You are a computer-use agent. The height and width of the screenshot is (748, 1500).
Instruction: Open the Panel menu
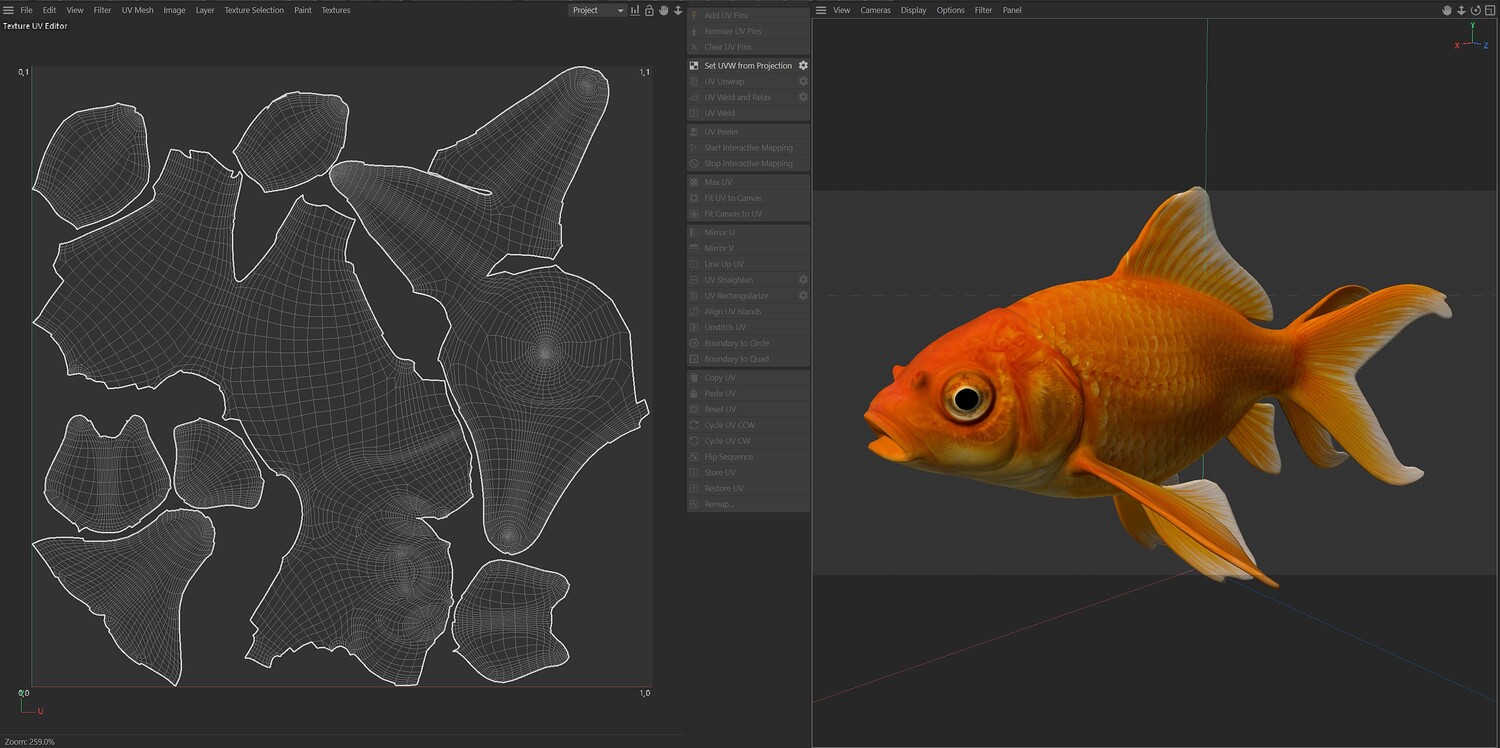click(1013, 10)
